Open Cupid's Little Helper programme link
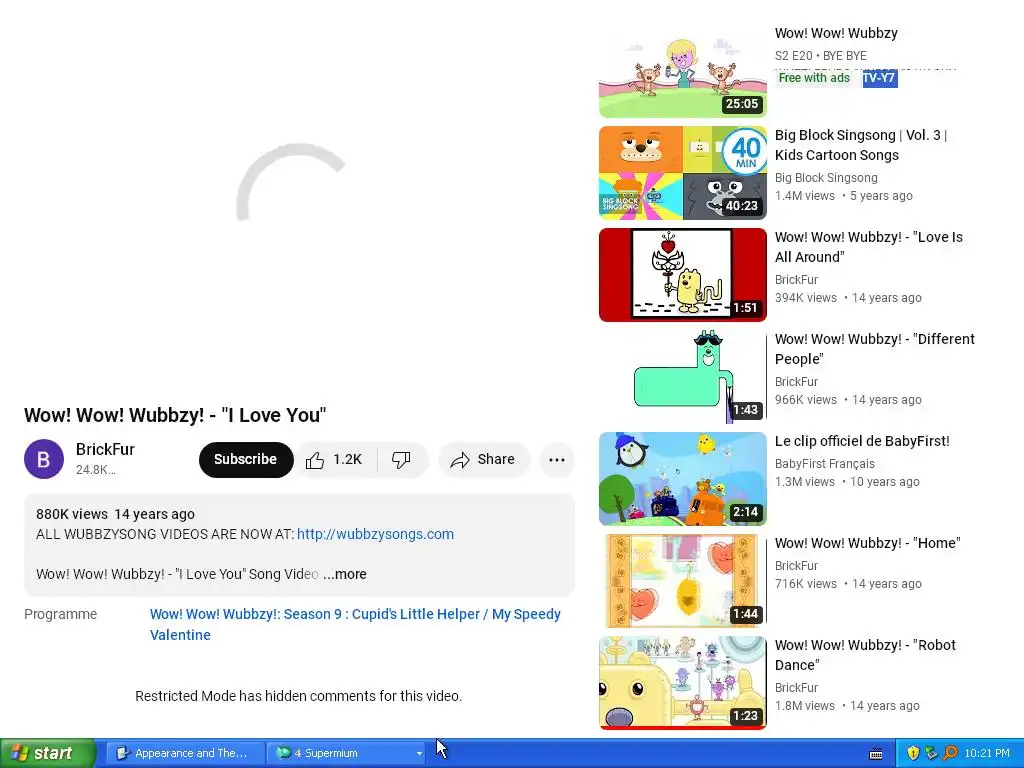This screenshot has width=1024, height=768. point(355,624)
